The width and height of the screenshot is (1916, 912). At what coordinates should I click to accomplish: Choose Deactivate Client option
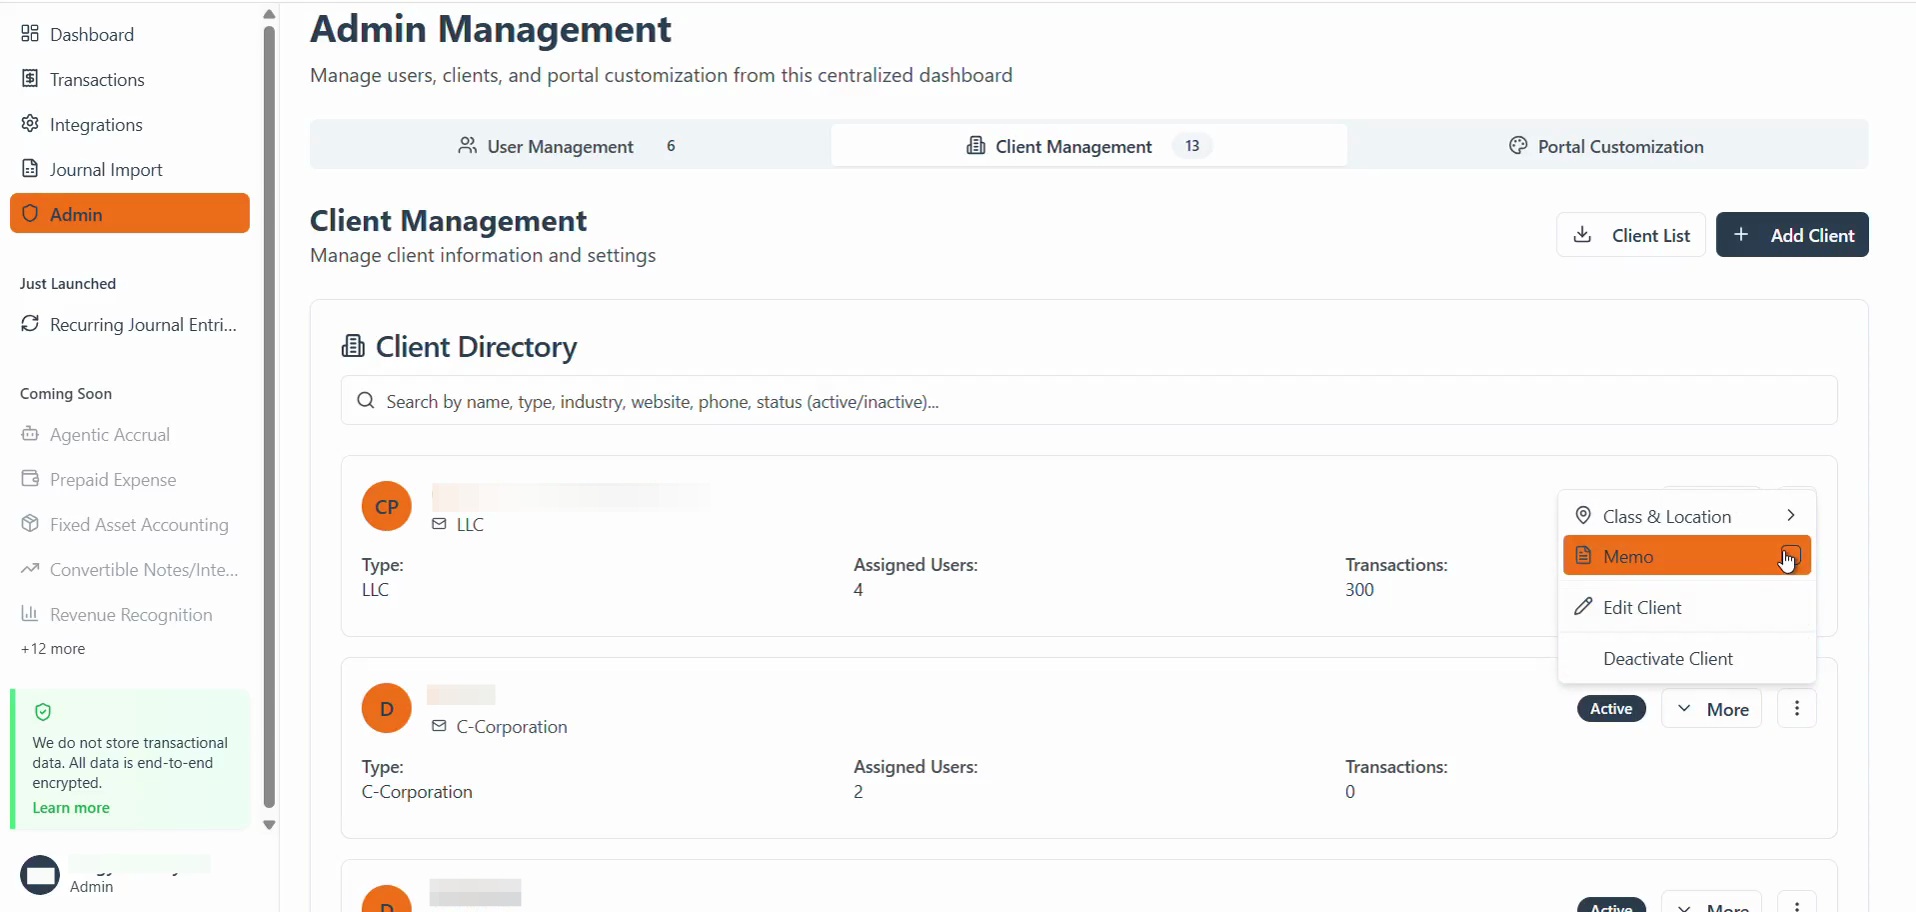(x=1687, y=658)
